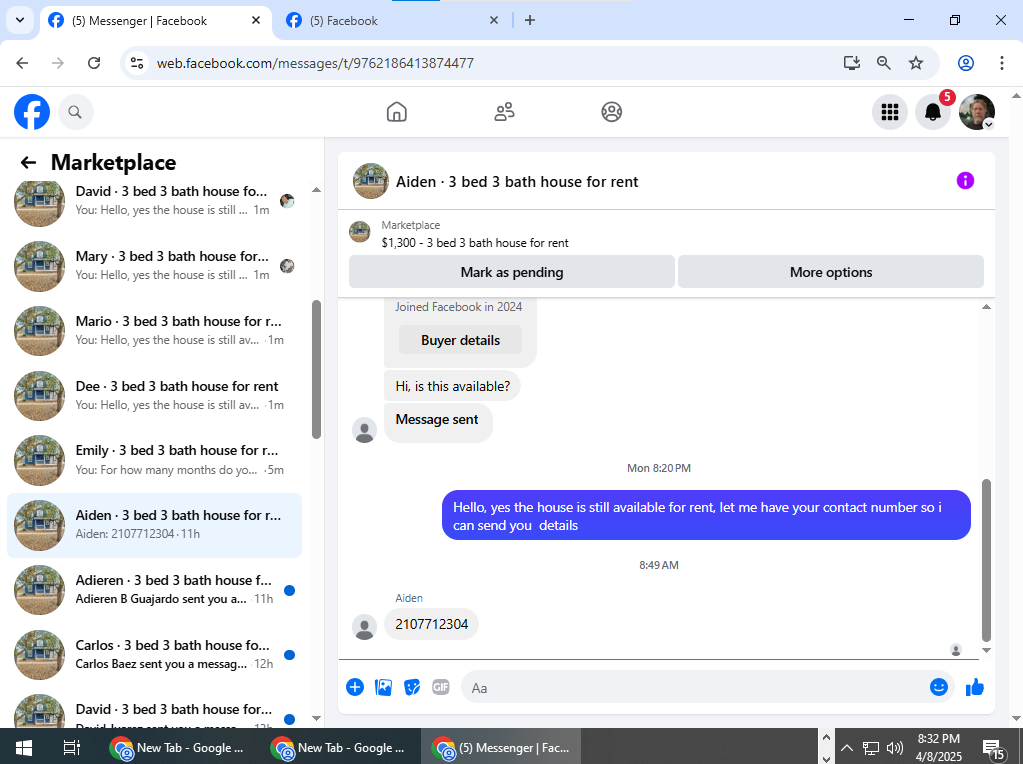This screenshot has width=1023, height=764.
Task: Click chat scroll up arrow
Action: [x=986, y=307]
